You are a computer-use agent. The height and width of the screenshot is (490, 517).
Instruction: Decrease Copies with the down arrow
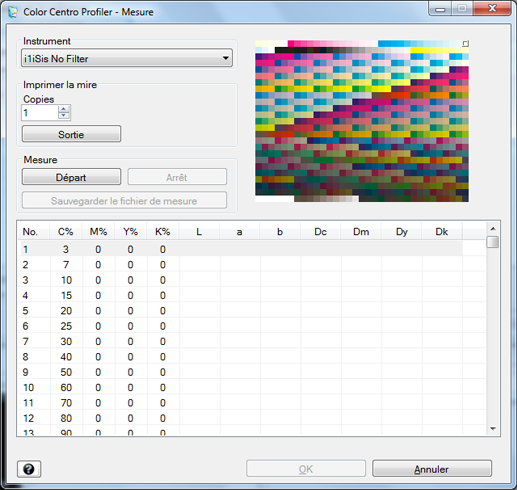(x=64, y=115)
